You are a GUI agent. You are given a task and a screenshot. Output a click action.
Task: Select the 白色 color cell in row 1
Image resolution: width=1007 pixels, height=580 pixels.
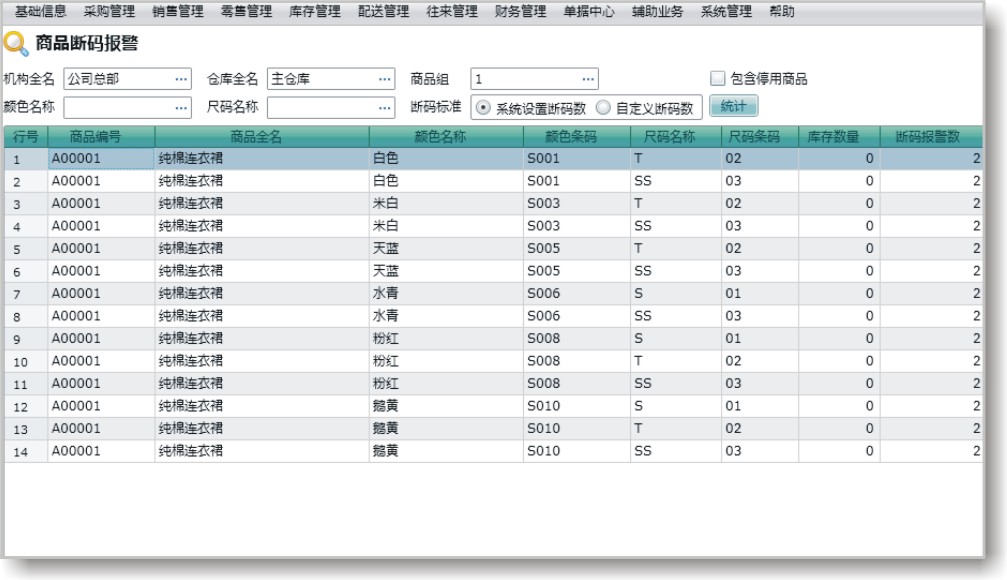click(x=446, y=158)
